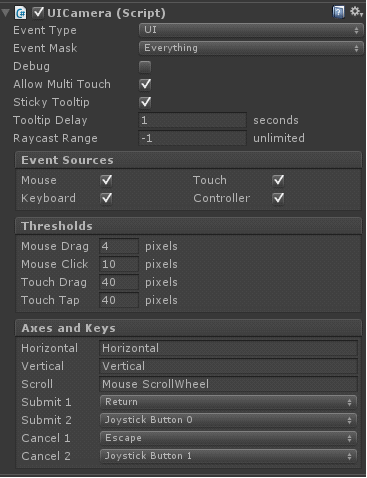Click the Event Sources section header
367x478 pixels.
coord(189,160)
